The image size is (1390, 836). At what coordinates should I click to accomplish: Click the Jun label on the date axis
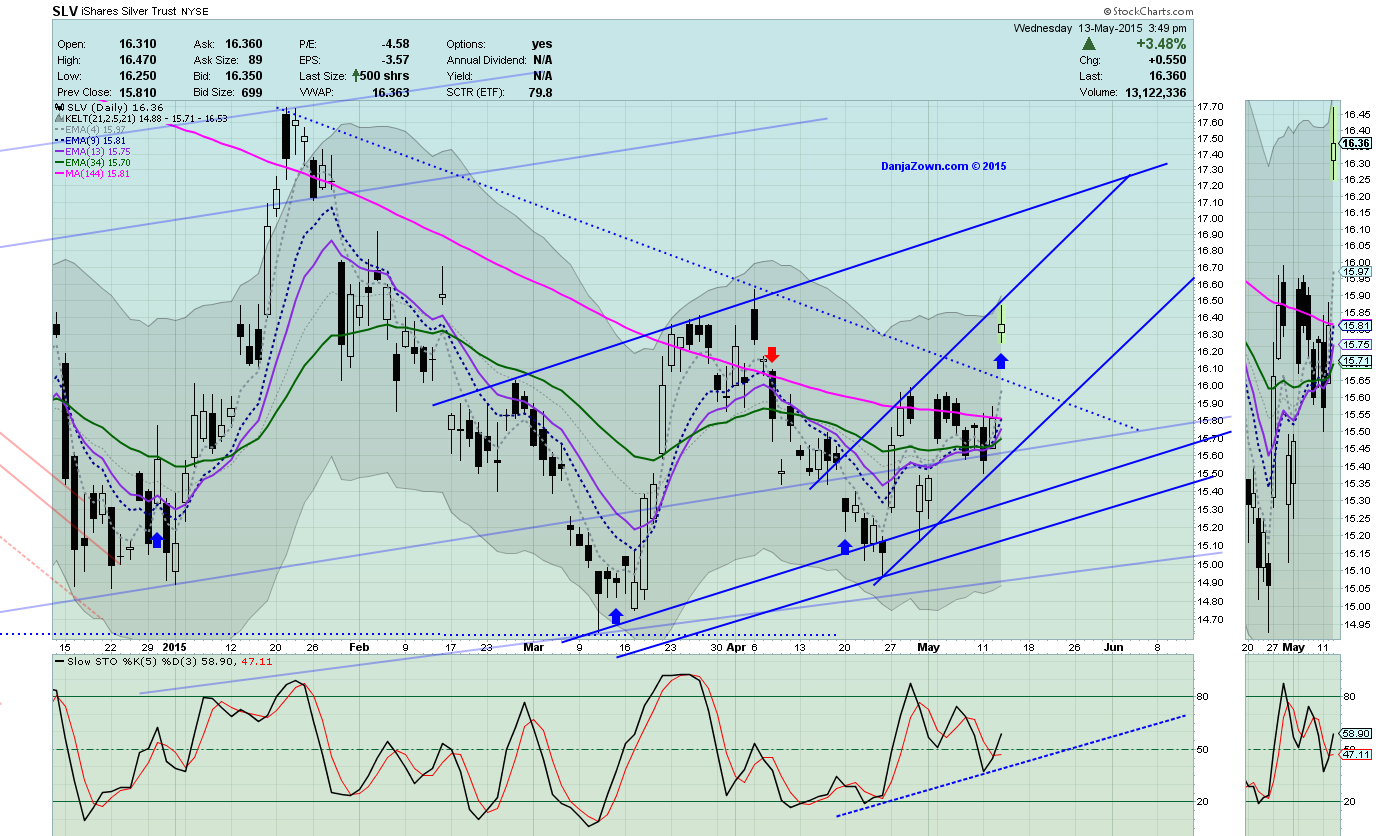click(1114, 647)
